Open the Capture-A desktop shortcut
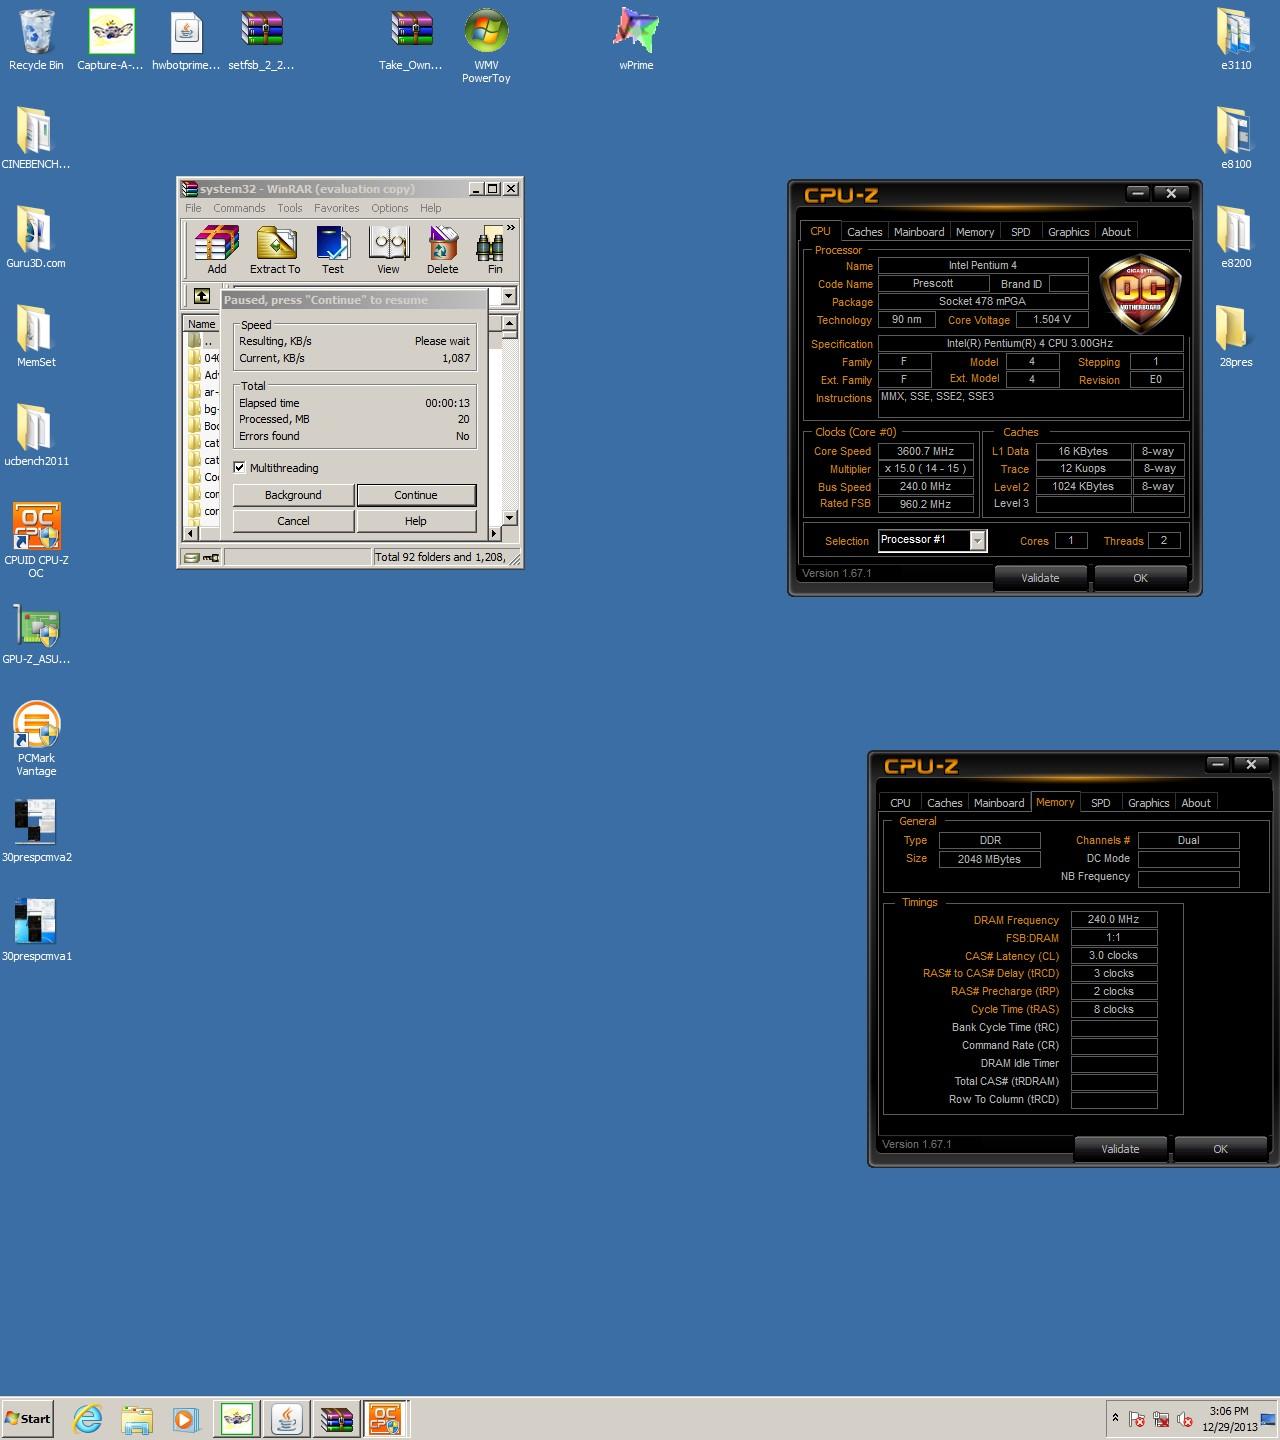Screen dimensions: 1280x1440 pyautogui.click(x=111, y=40)
